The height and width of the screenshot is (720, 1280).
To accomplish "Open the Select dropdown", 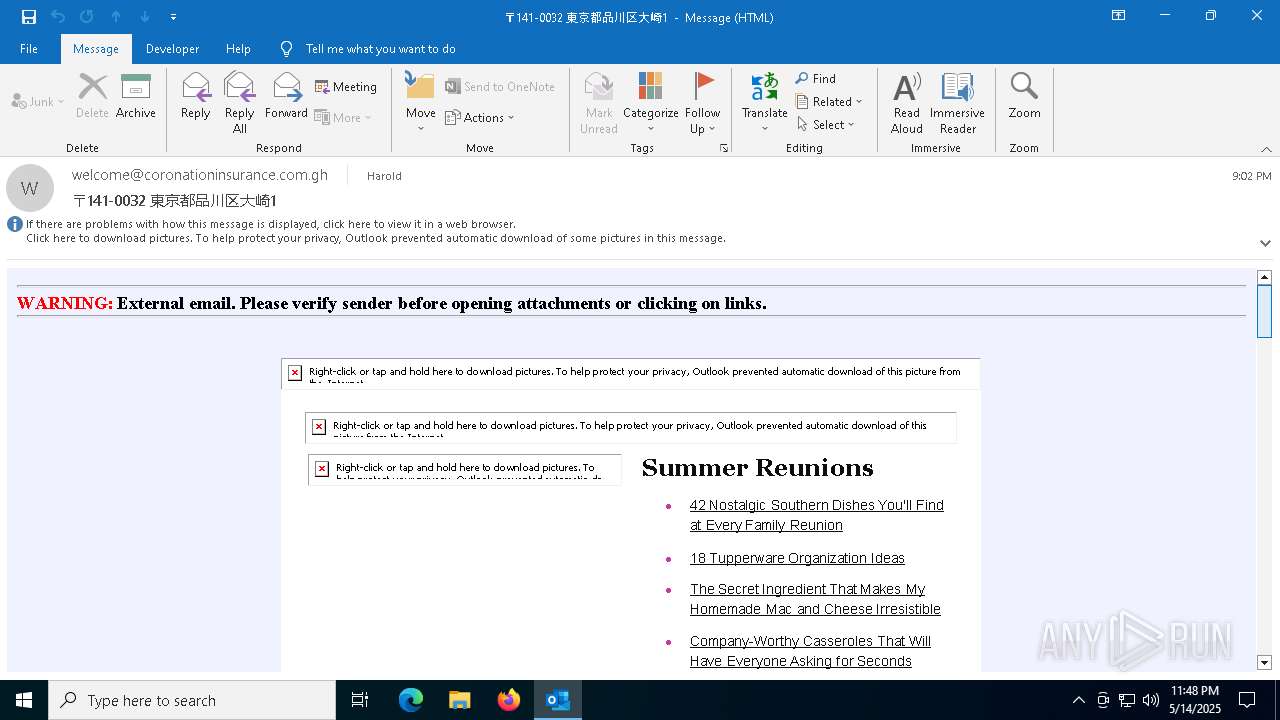I will point(826,125).
